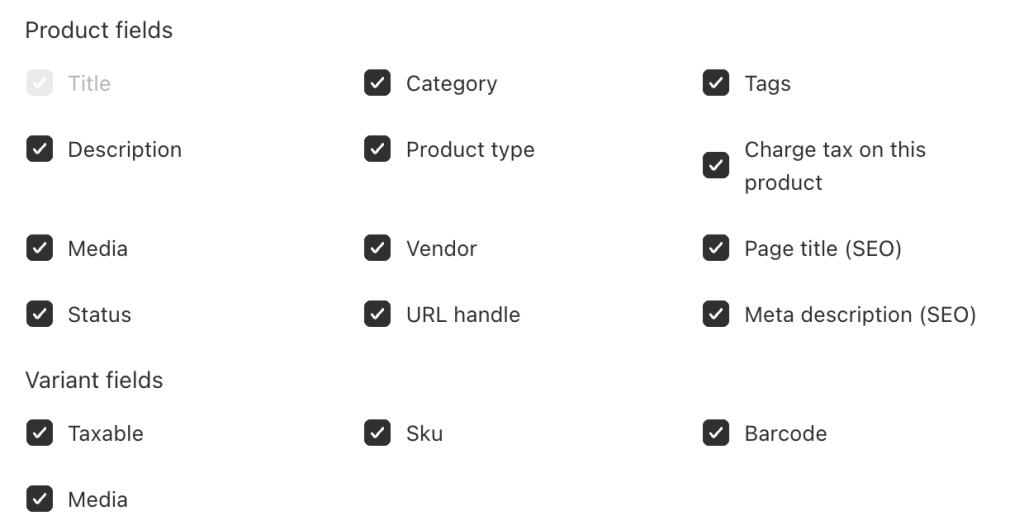
Task: Uncheck the Status checkbox
Action: (39, 314)
